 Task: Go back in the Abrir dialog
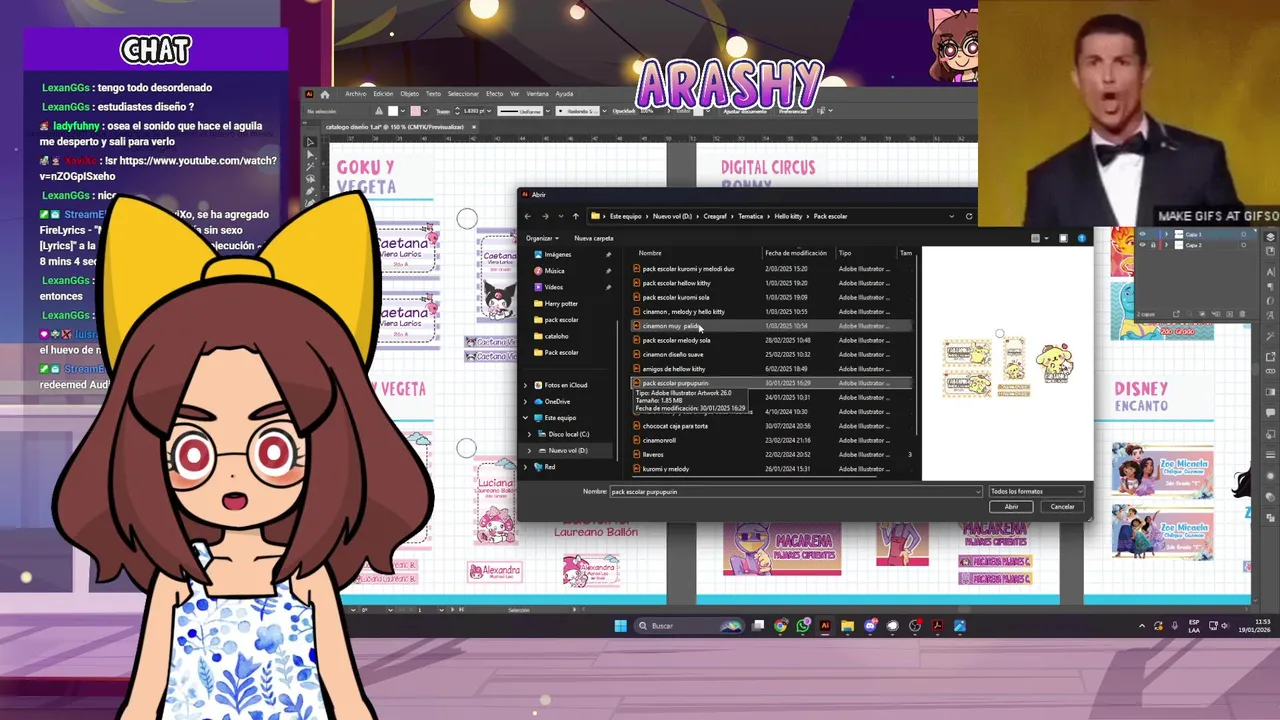[528, 216]
